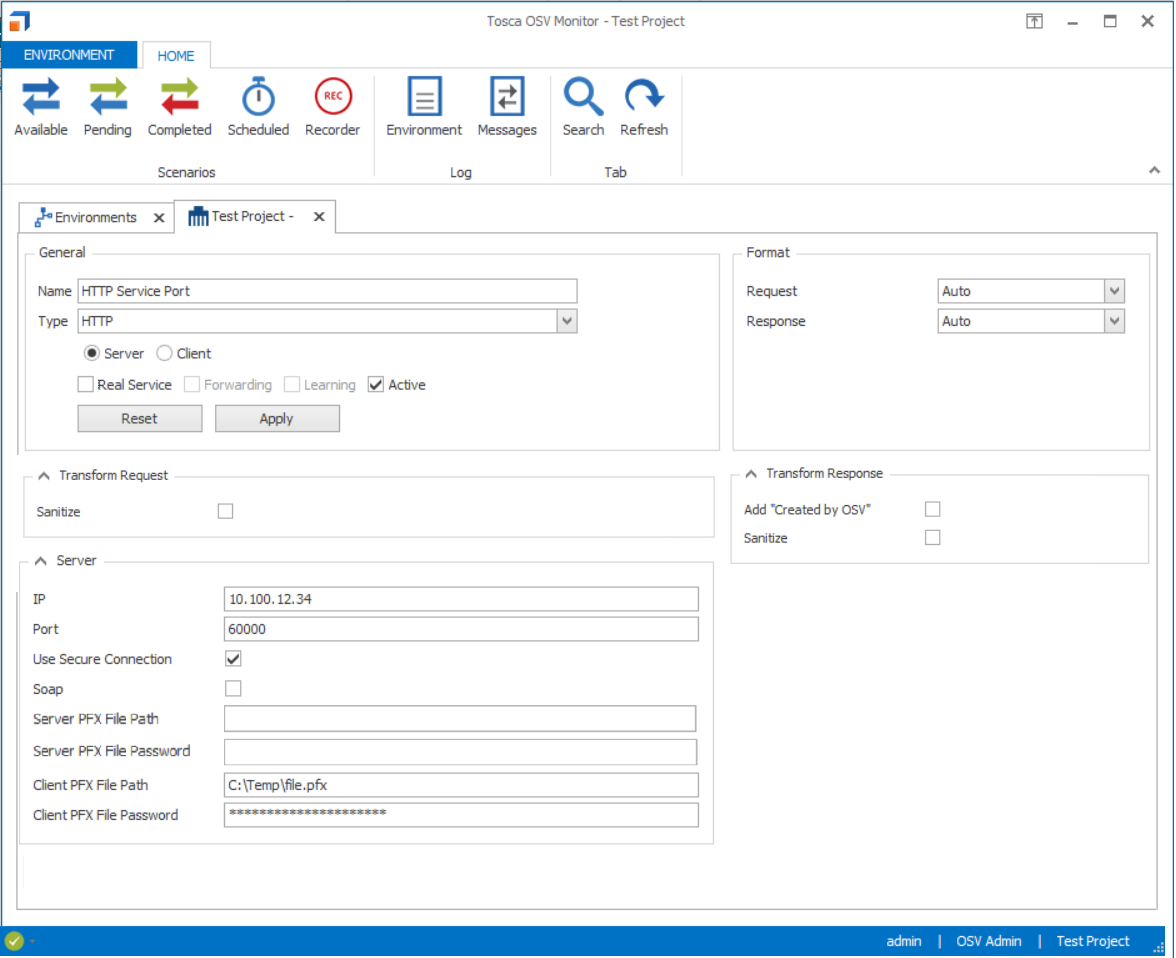Screen dimensions: 1176x958
Task: Tick the Add "Created by OSV" checkbox
Action: pyautogui.click(x=933, y=510)
